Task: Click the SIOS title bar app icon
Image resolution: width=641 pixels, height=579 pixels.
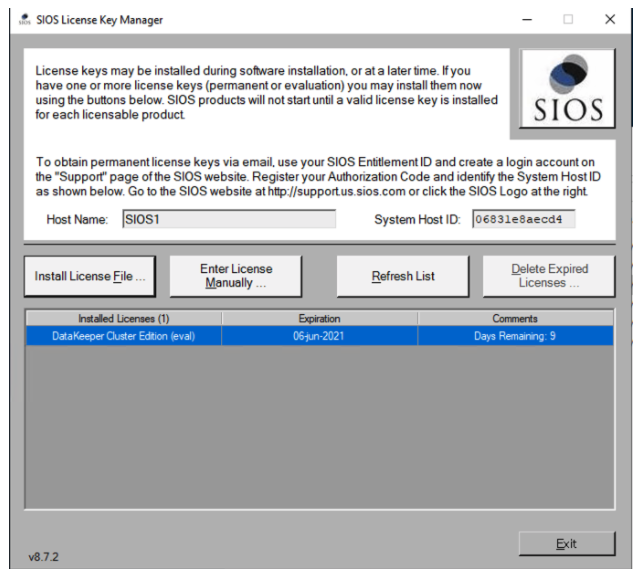Action: (25, 19)
